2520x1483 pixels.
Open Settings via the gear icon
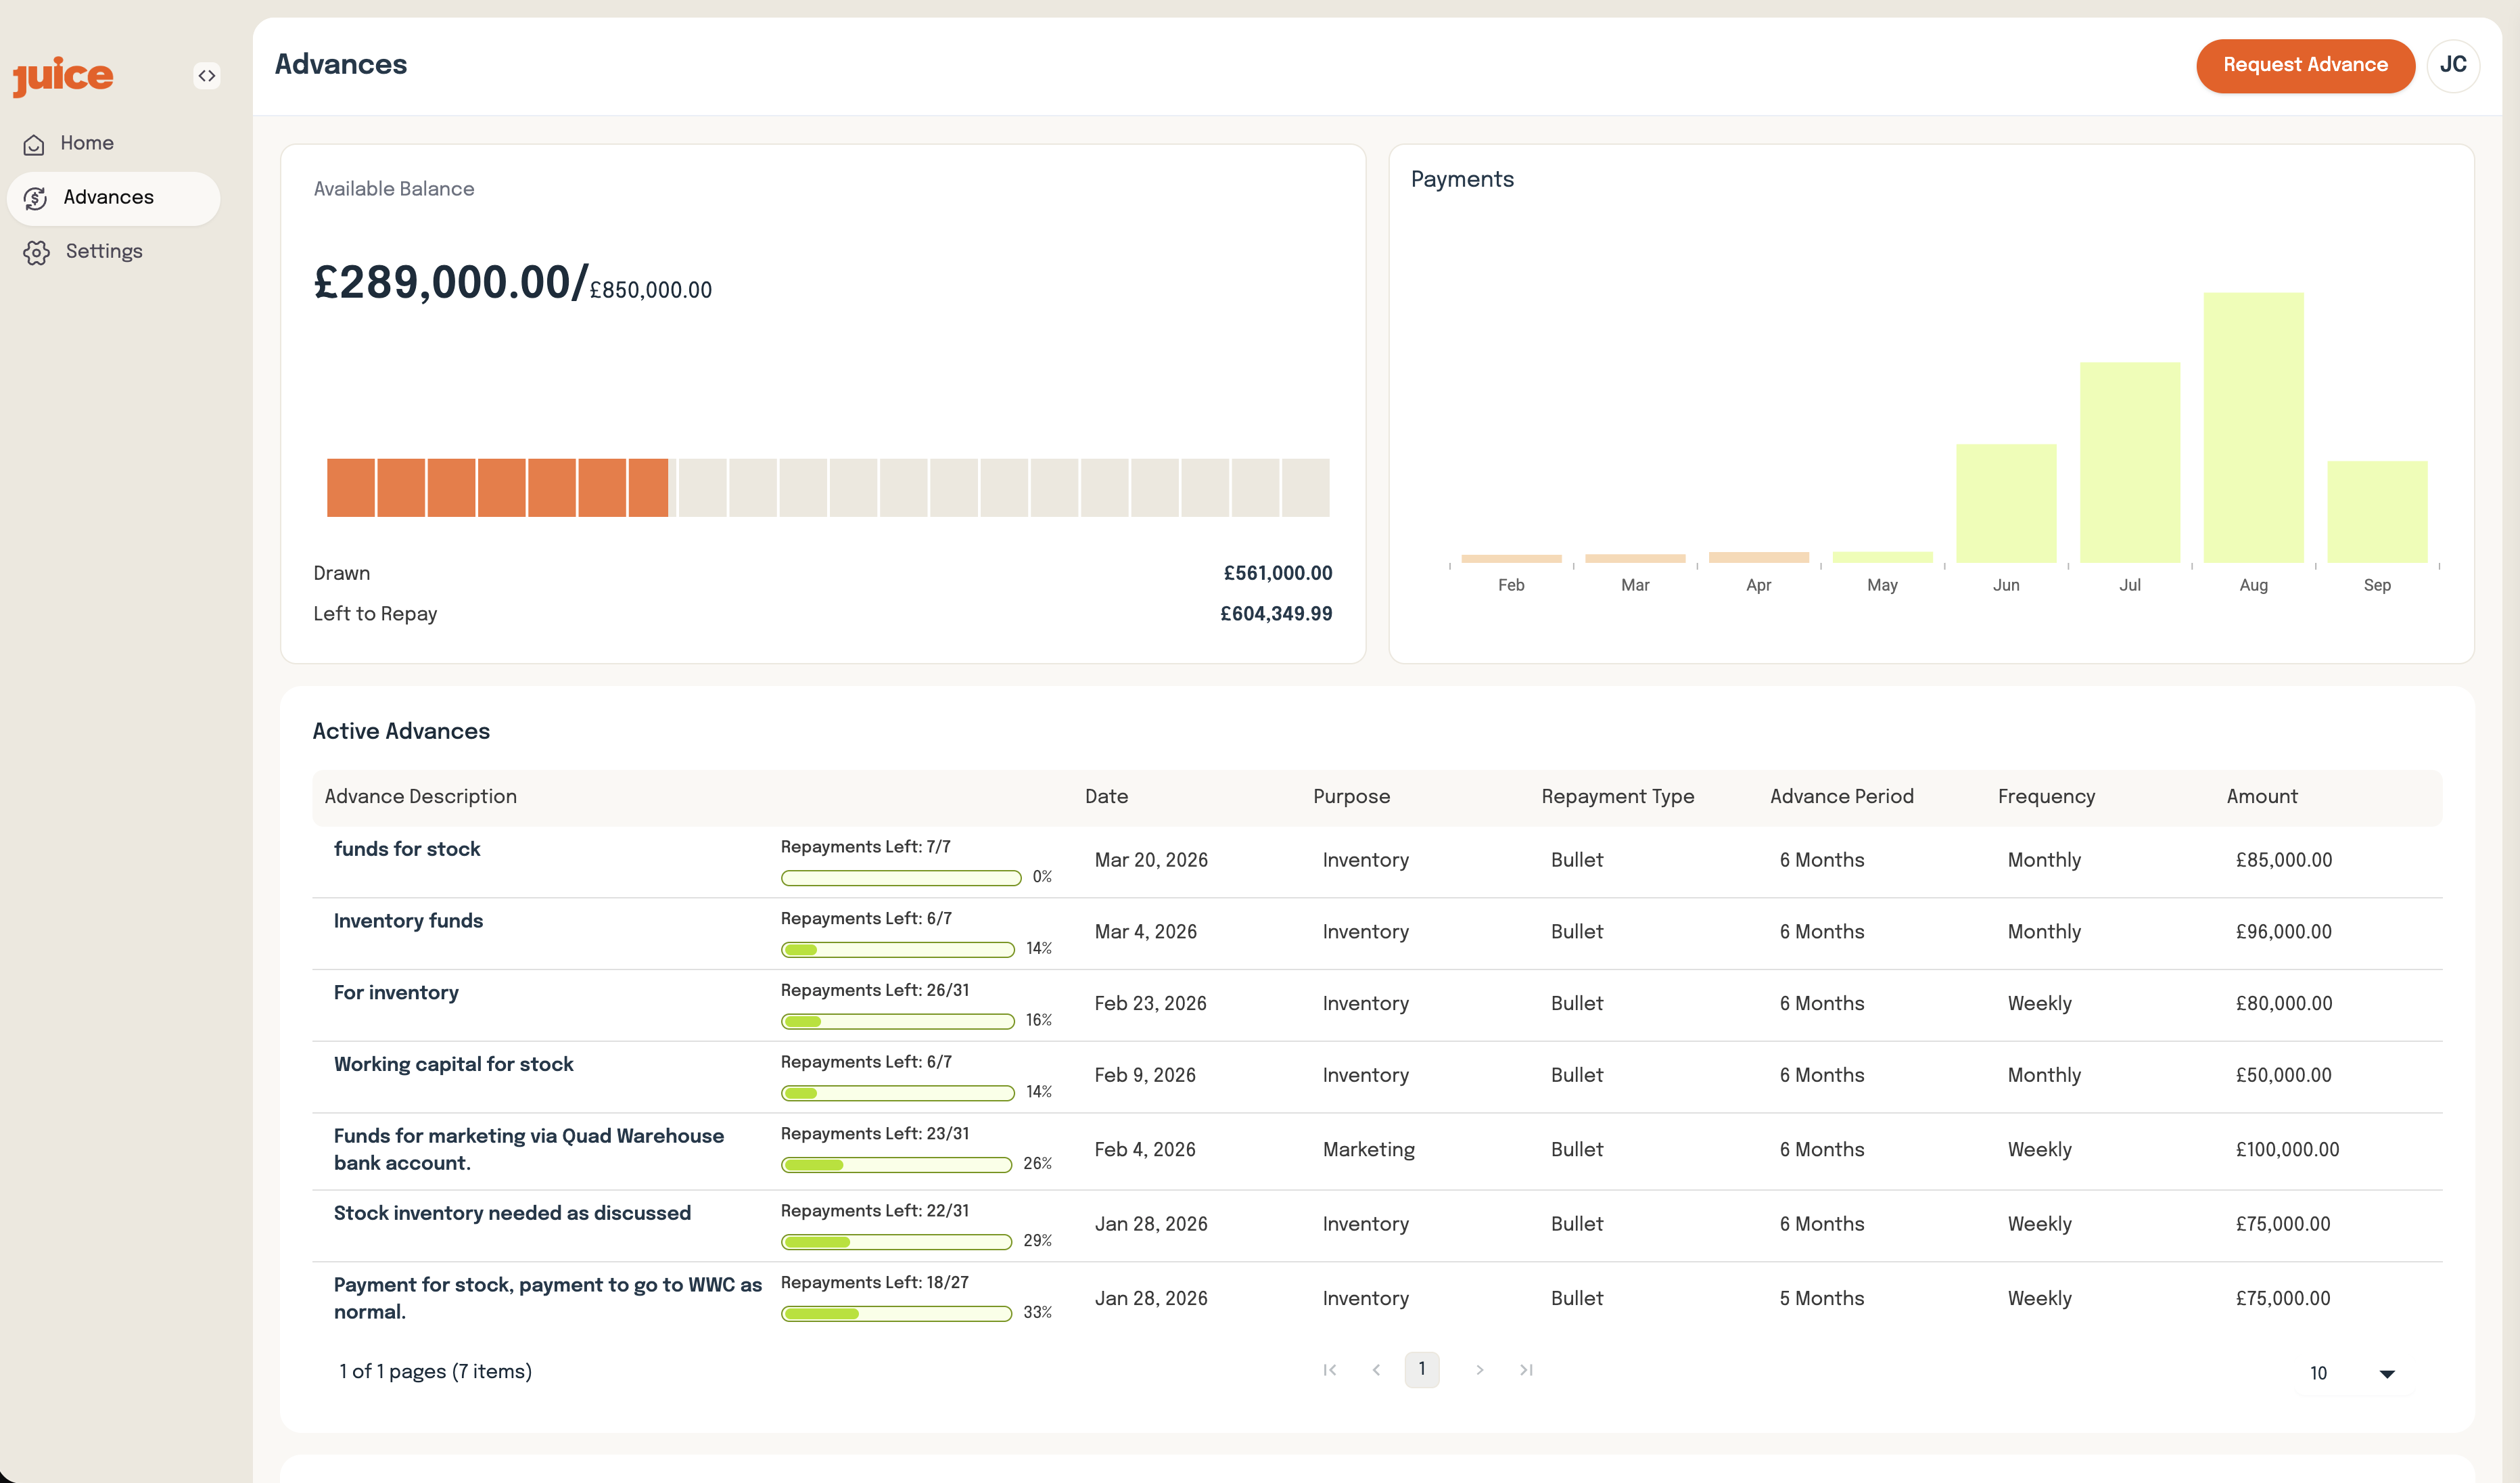click(36, 251)
